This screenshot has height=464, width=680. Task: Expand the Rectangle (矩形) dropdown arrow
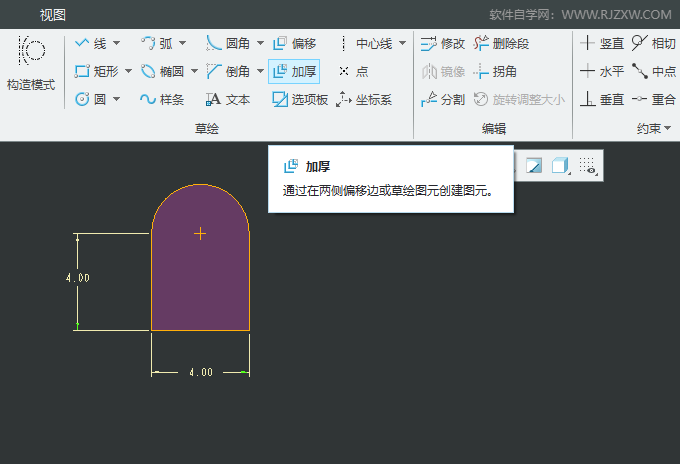[x=128, y=71]
